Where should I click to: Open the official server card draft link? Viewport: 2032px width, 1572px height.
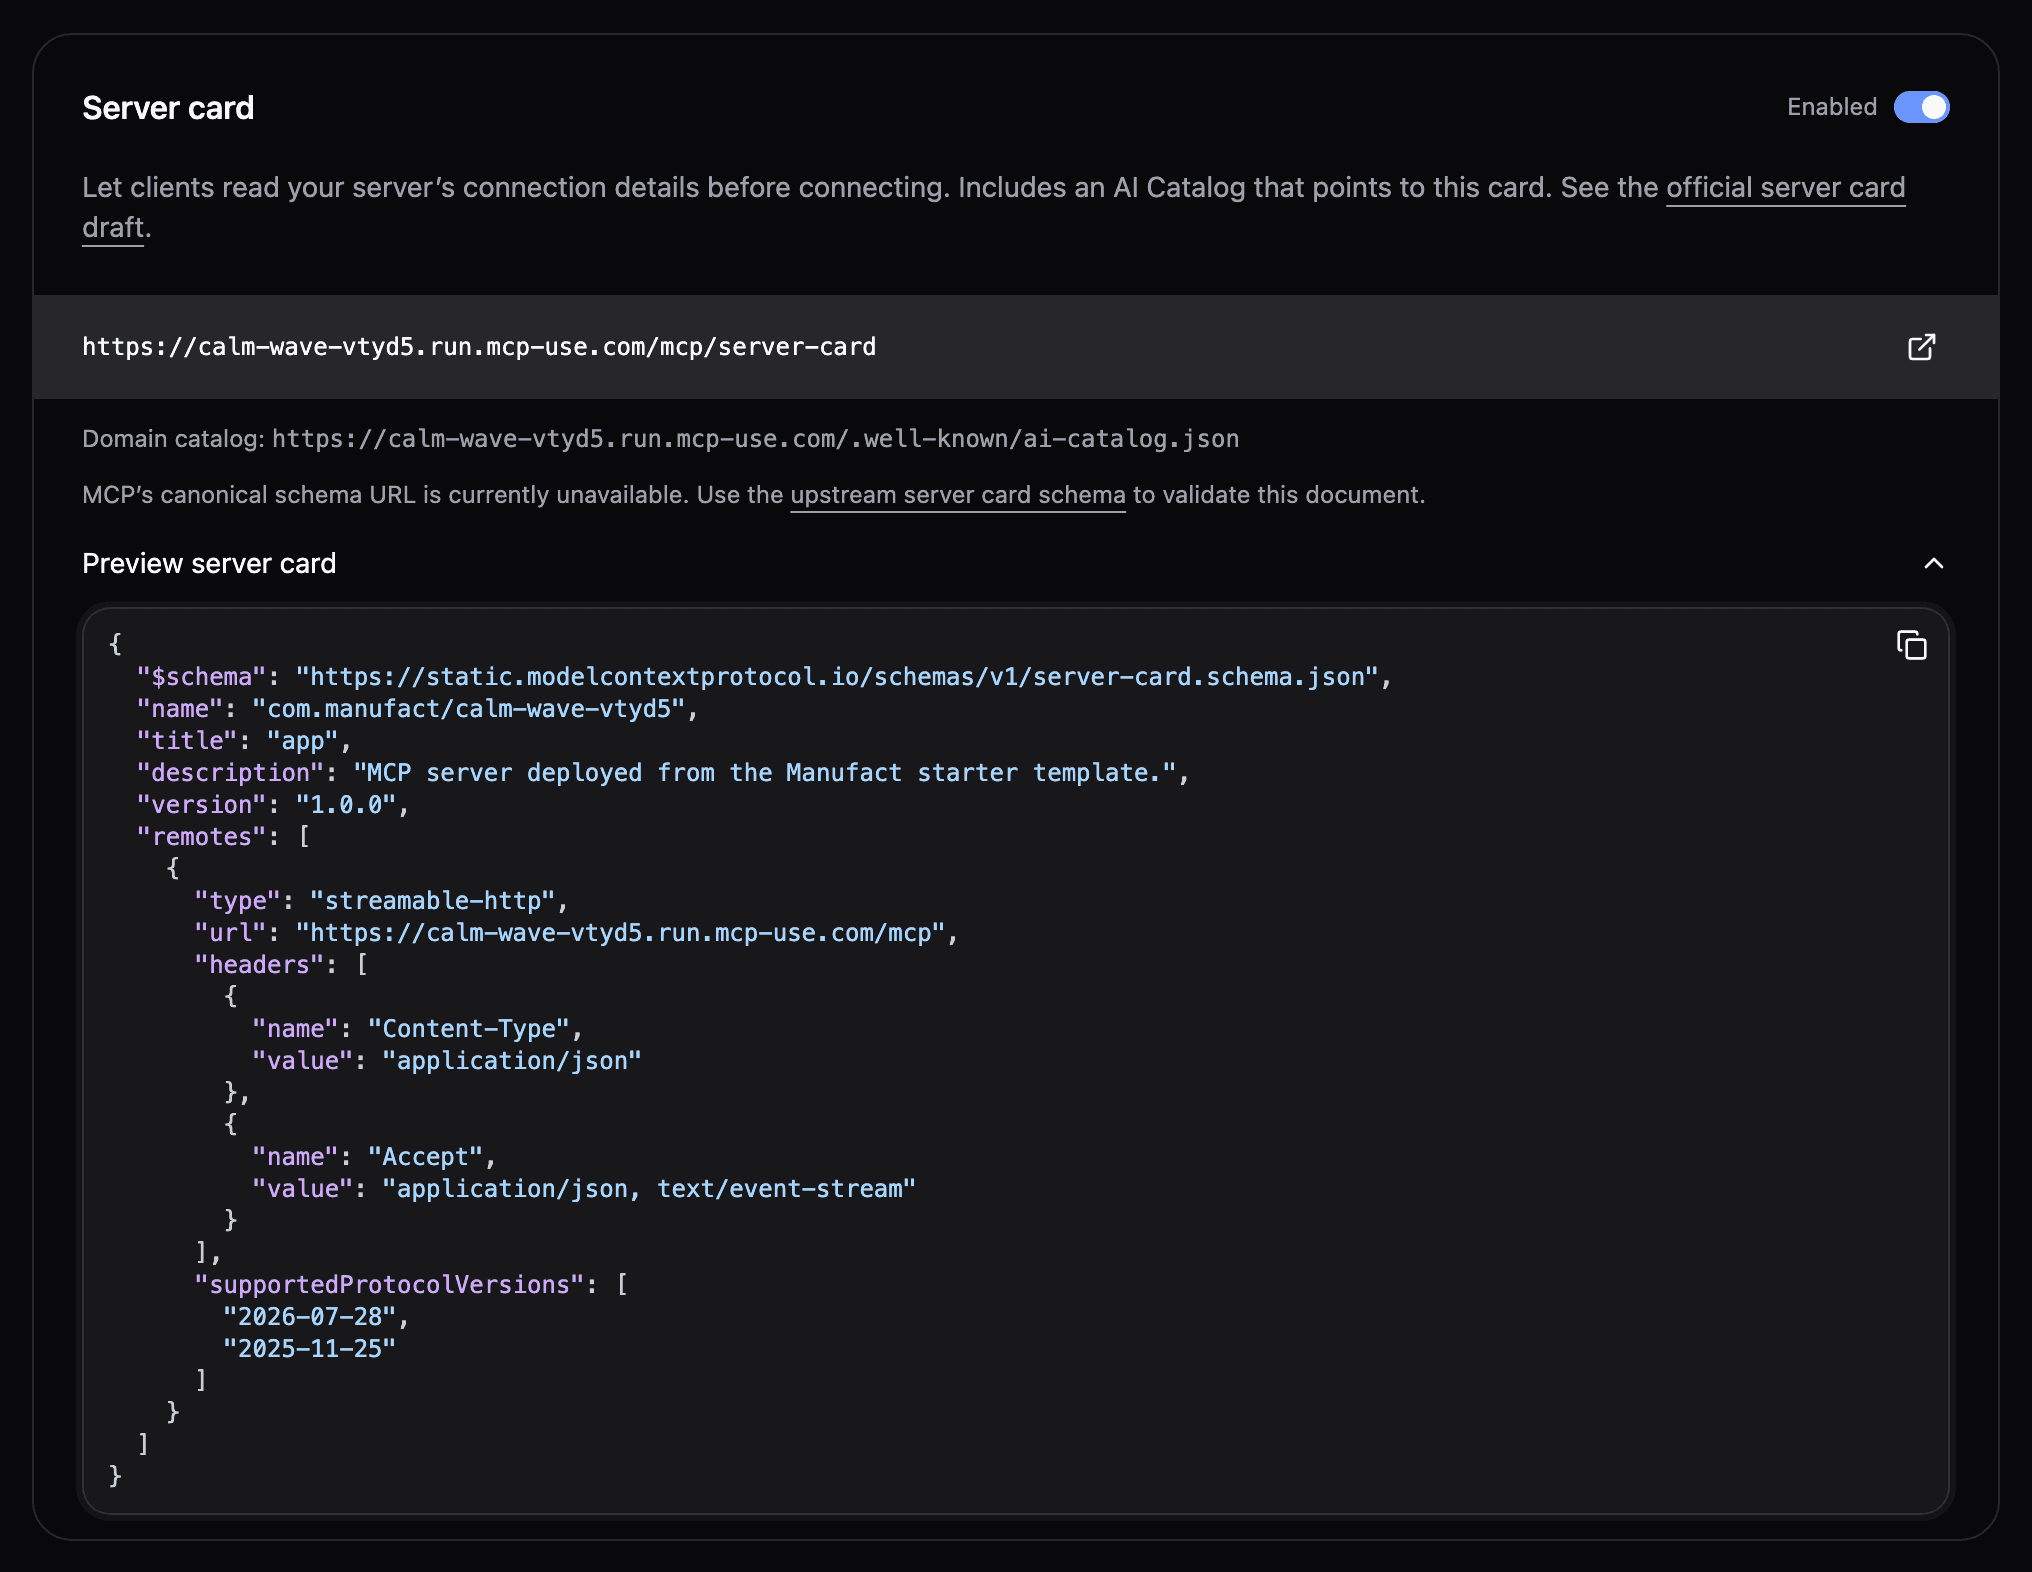[1785, 188]
